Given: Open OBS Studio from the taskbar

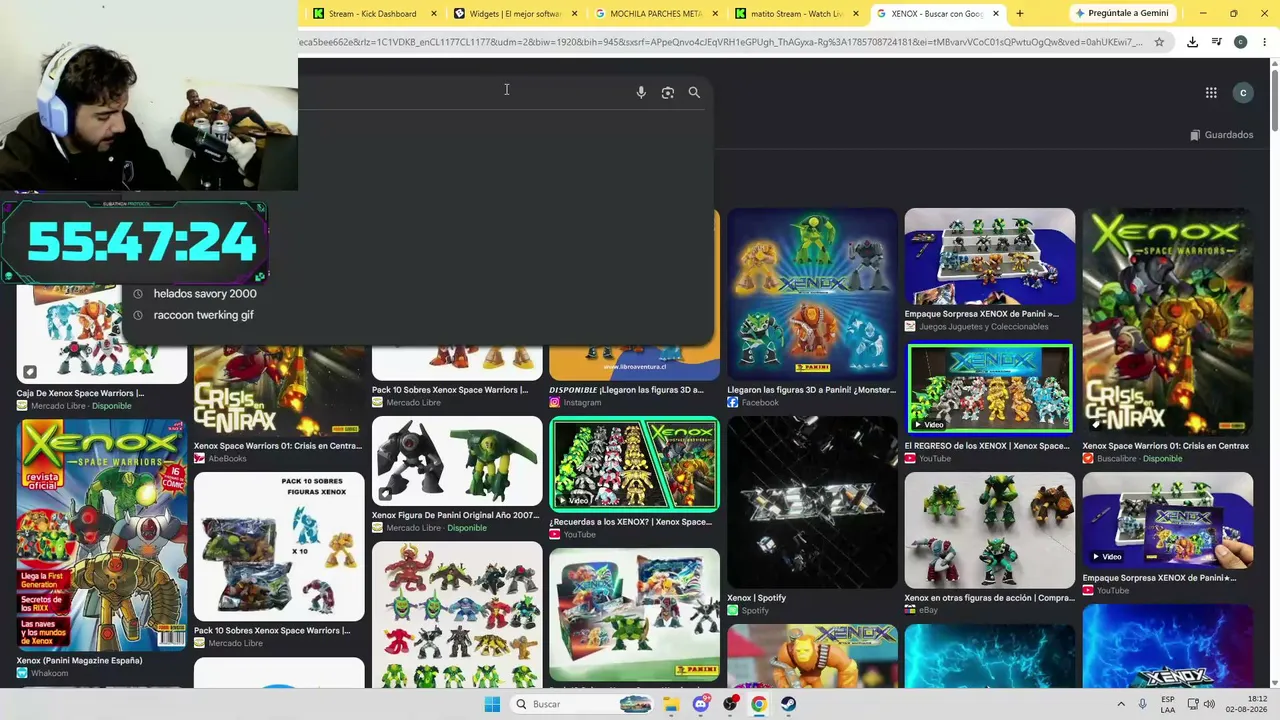Looking at the screenshot, I should (x=730, y=704).
